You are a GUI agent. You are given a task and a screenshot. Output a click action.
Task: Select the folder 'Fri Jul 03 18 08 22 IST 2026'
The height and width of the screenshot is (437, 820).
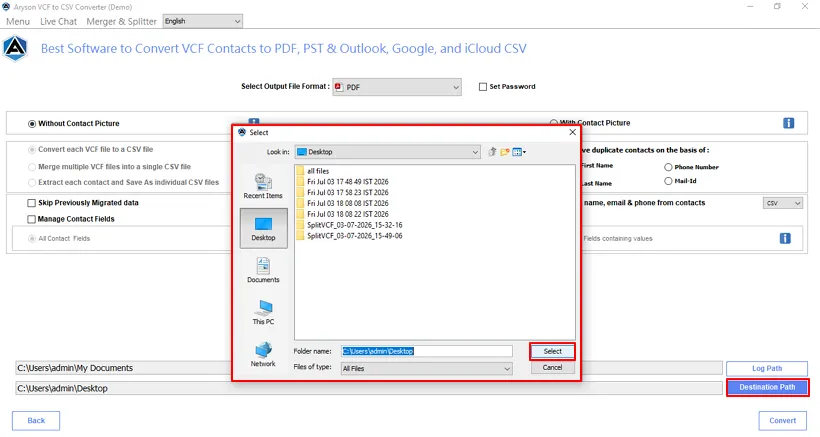coord(342,214)
